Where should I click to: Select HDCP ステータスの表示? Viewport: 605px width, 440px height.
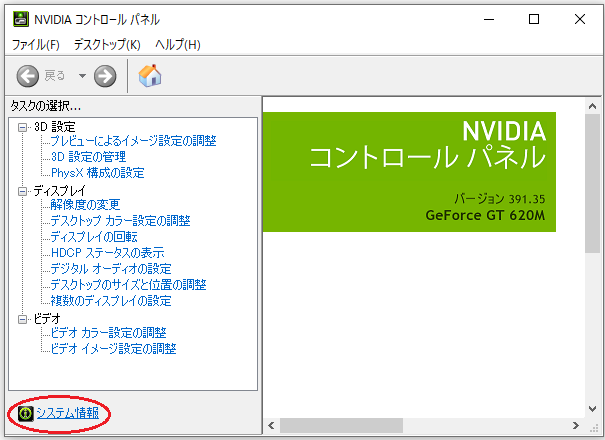(x=108, y=253)
